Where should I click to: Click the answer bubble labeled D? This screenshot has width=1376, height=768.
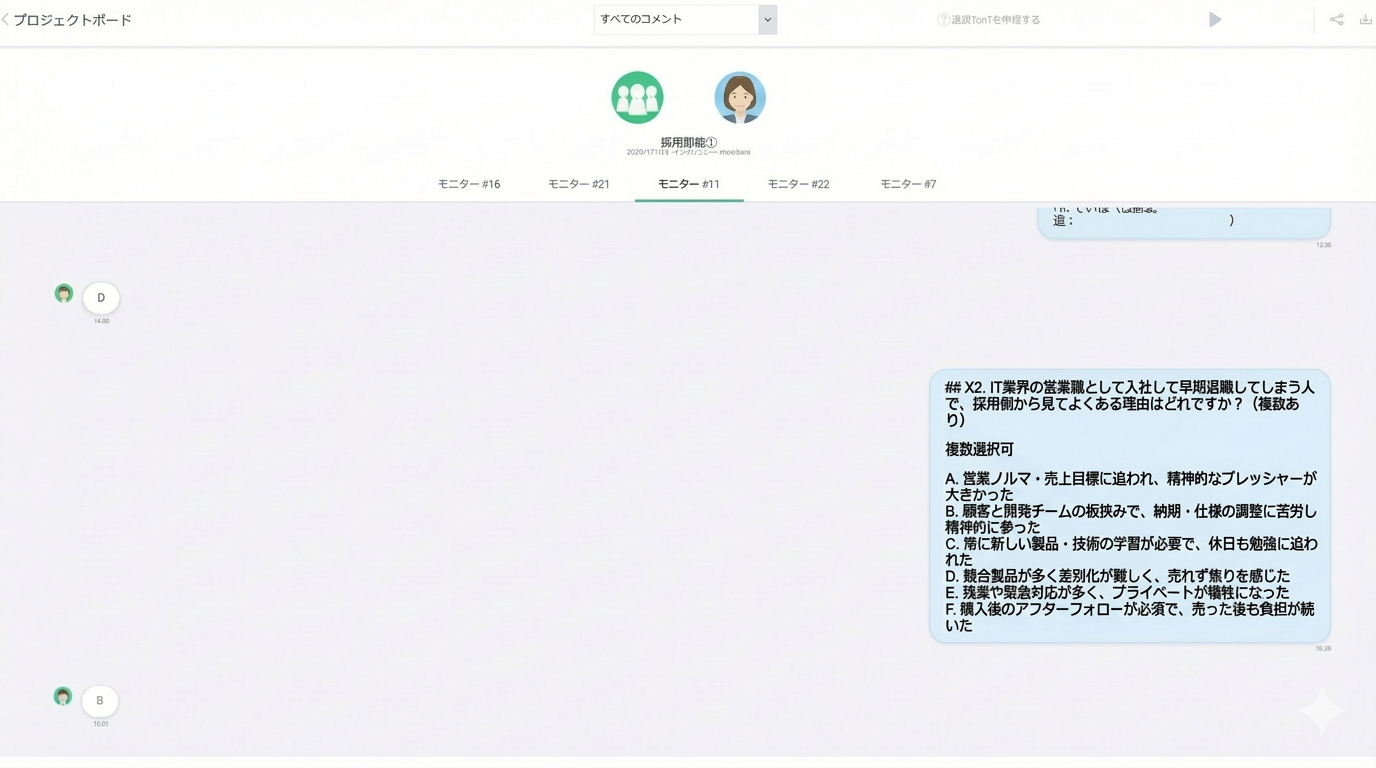(x=101, y=298)
